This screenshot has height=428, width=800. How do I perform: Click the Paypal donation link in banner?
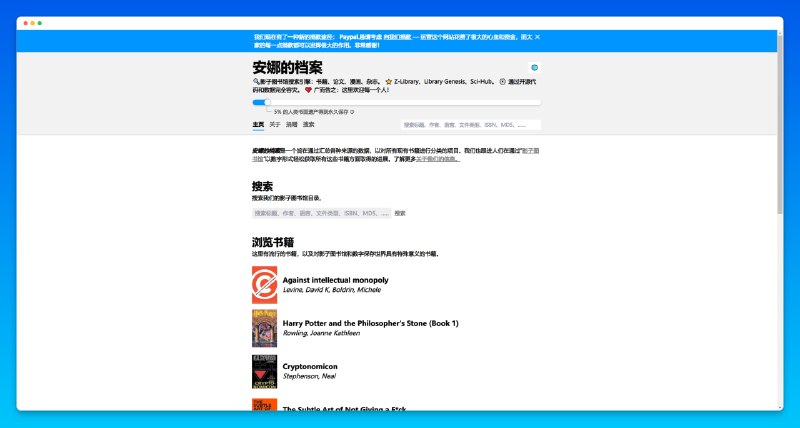pos(353,37)
